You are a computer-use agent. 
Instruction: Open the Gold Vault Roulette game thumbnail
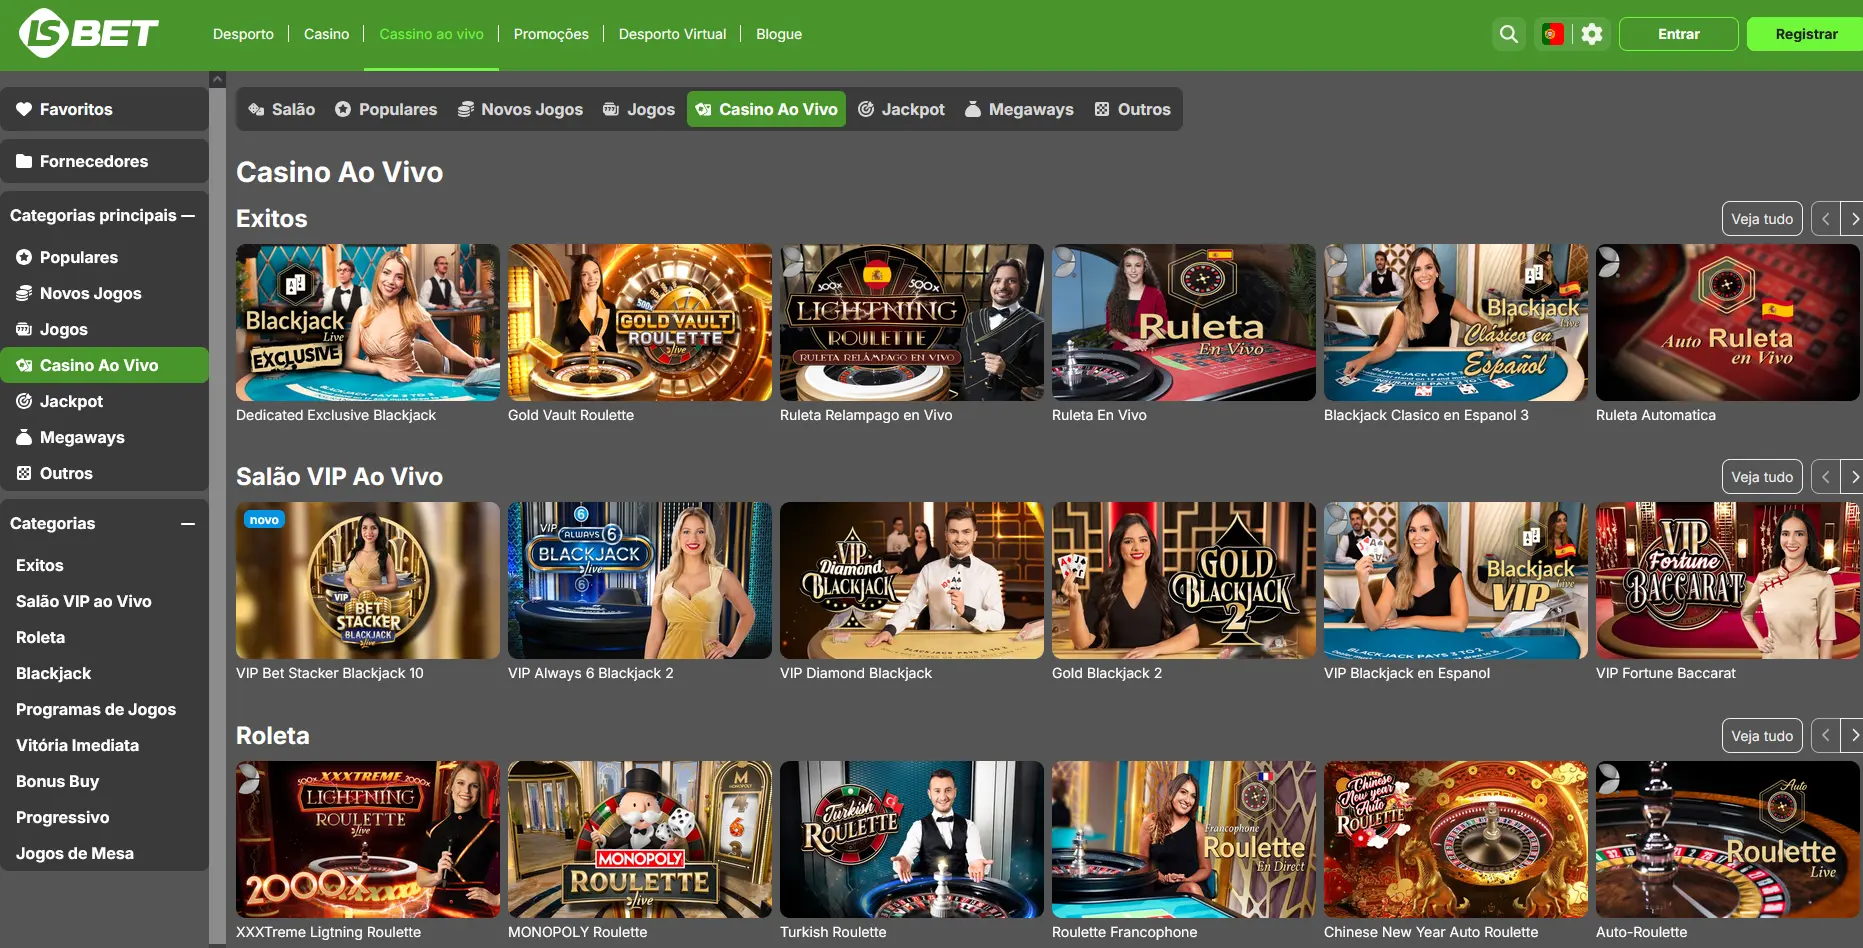[x=640, y=322]
